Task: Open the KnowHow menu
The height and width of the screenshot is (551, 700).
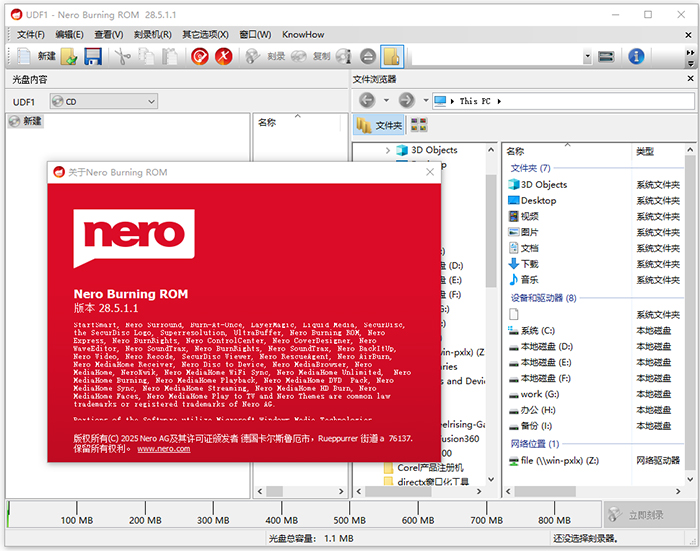Action: (x=303, y=34)
